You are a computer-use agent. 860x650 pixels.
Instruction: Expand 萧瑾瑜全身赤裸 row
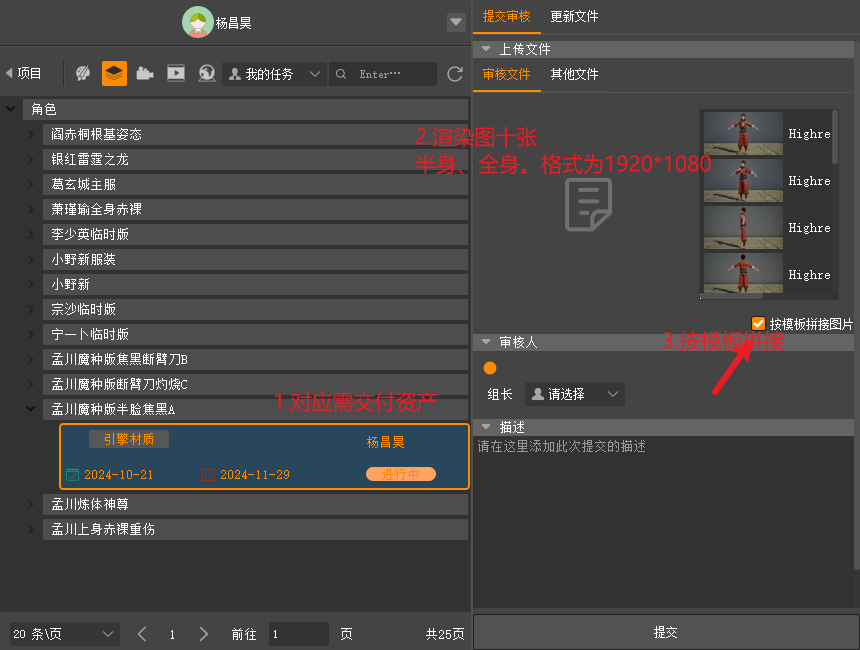(x=31, y=210)
